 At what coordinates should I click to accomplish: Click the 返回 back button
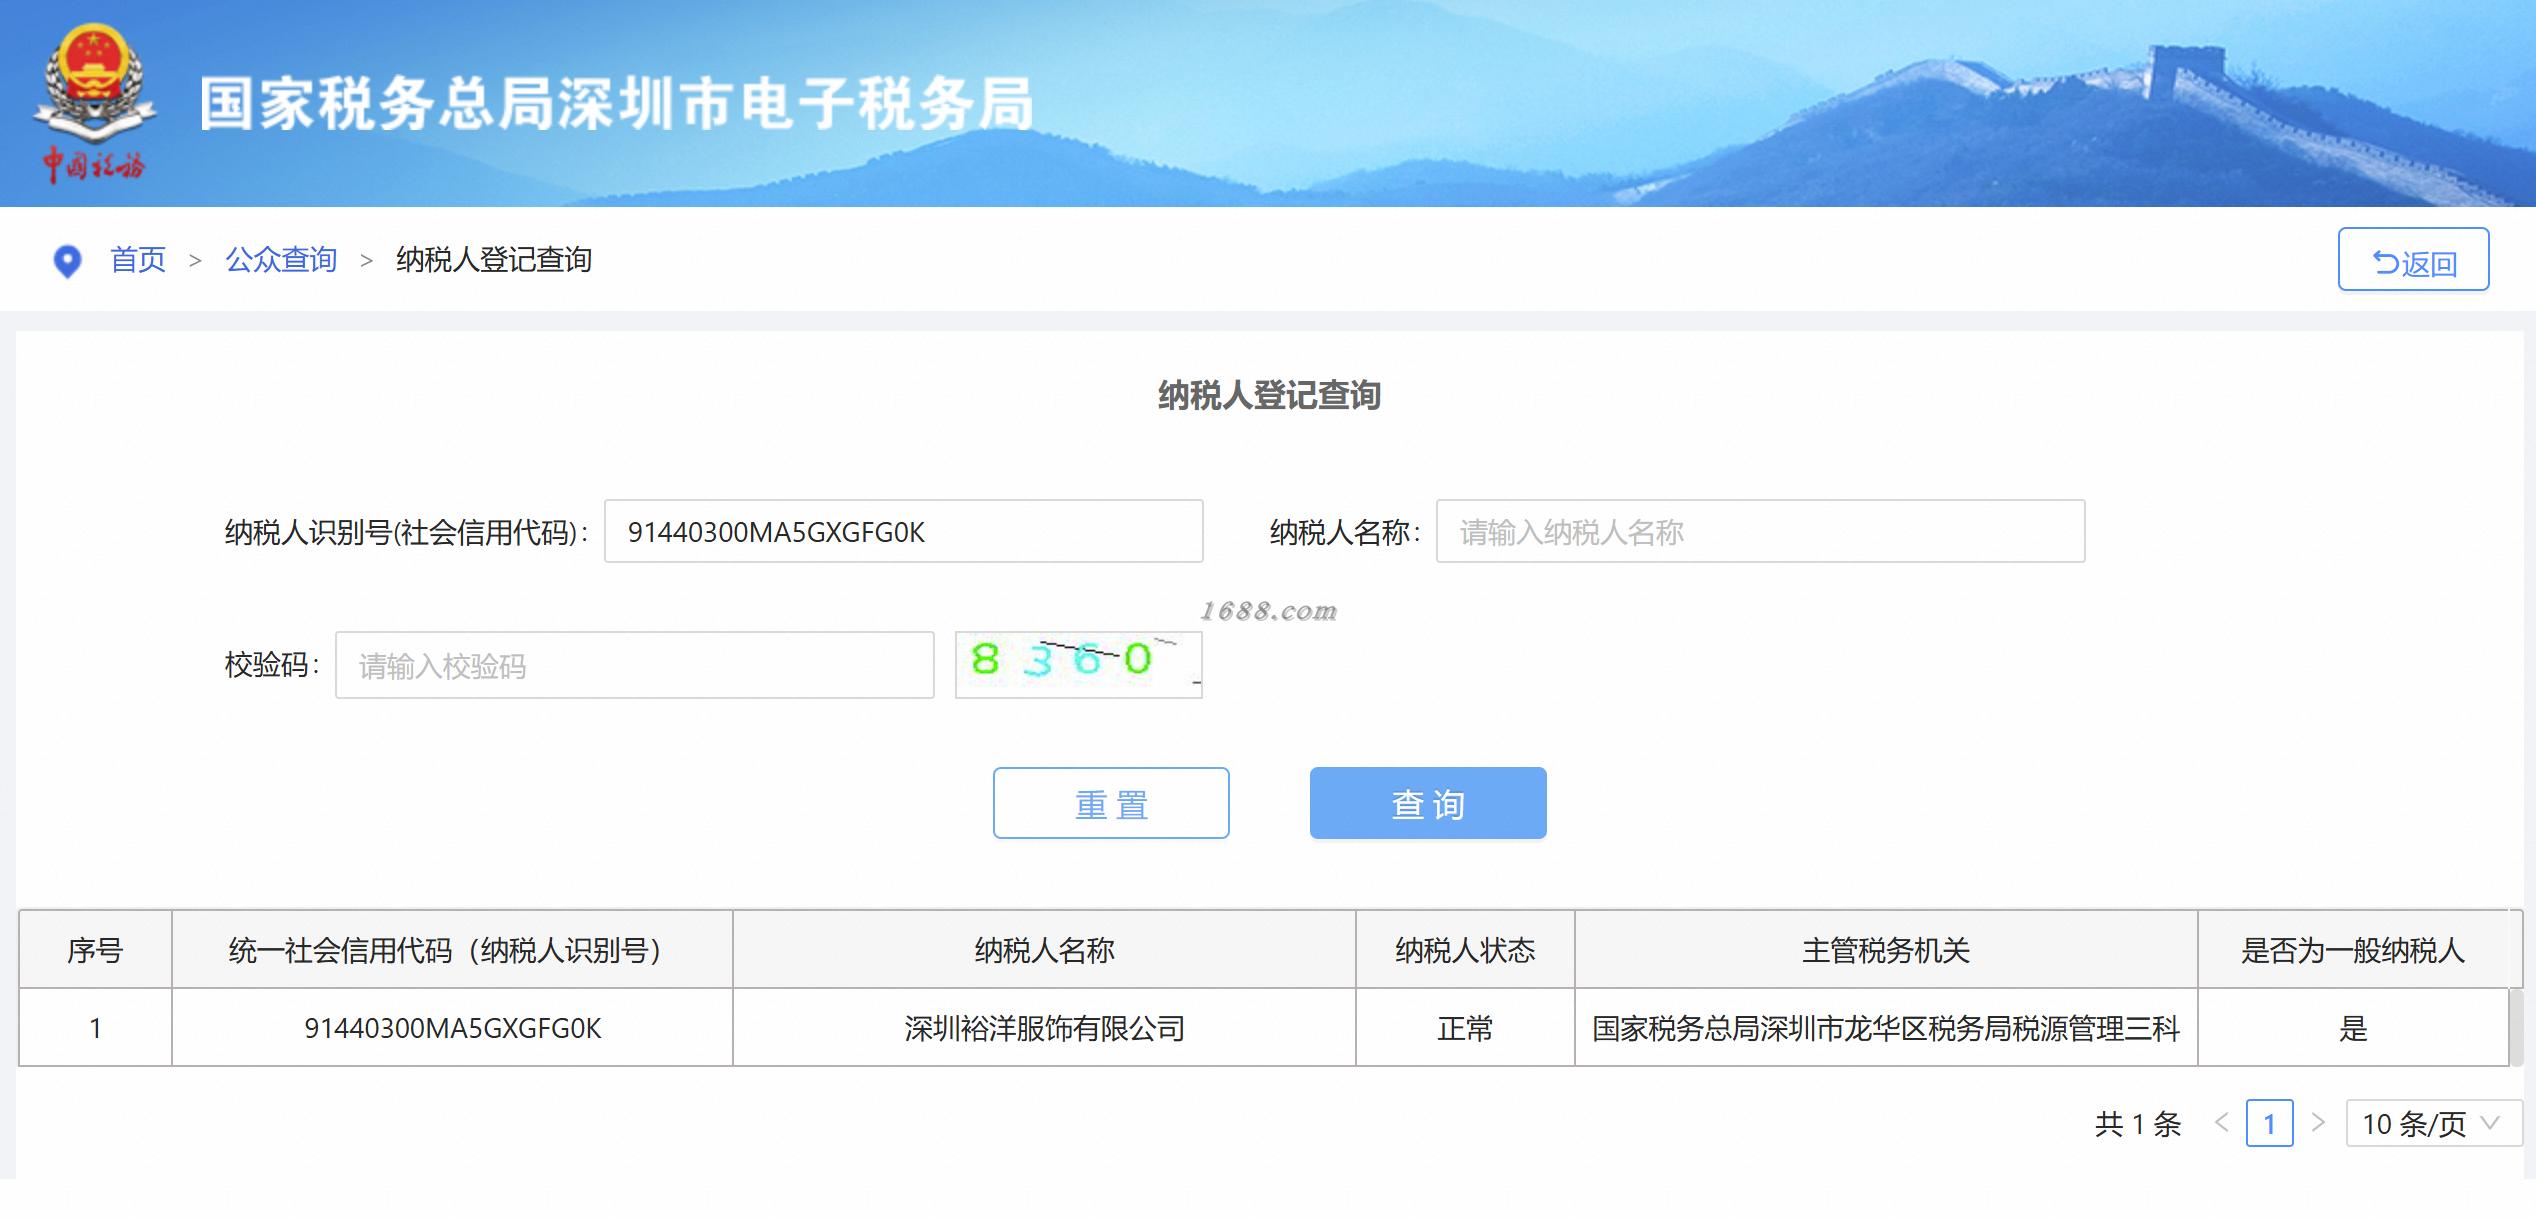2412,261
